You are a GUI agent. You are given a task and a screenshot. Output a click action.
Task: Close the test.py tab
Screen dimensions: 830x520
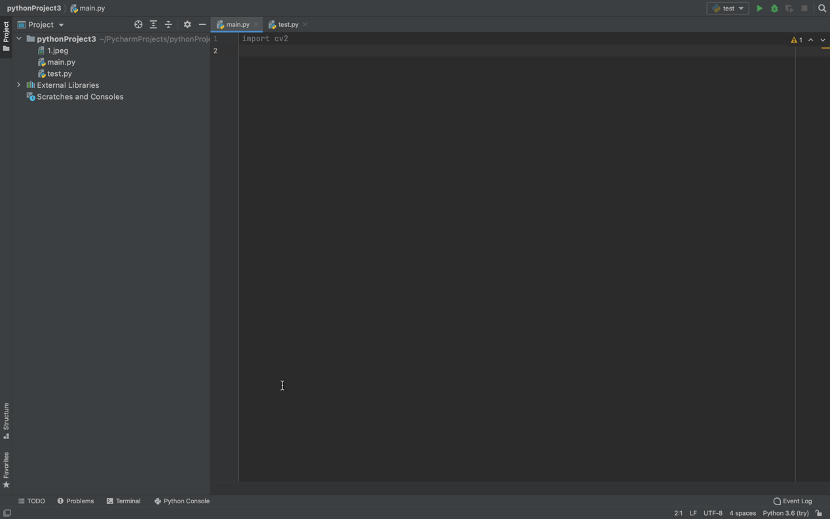point(305,24)
